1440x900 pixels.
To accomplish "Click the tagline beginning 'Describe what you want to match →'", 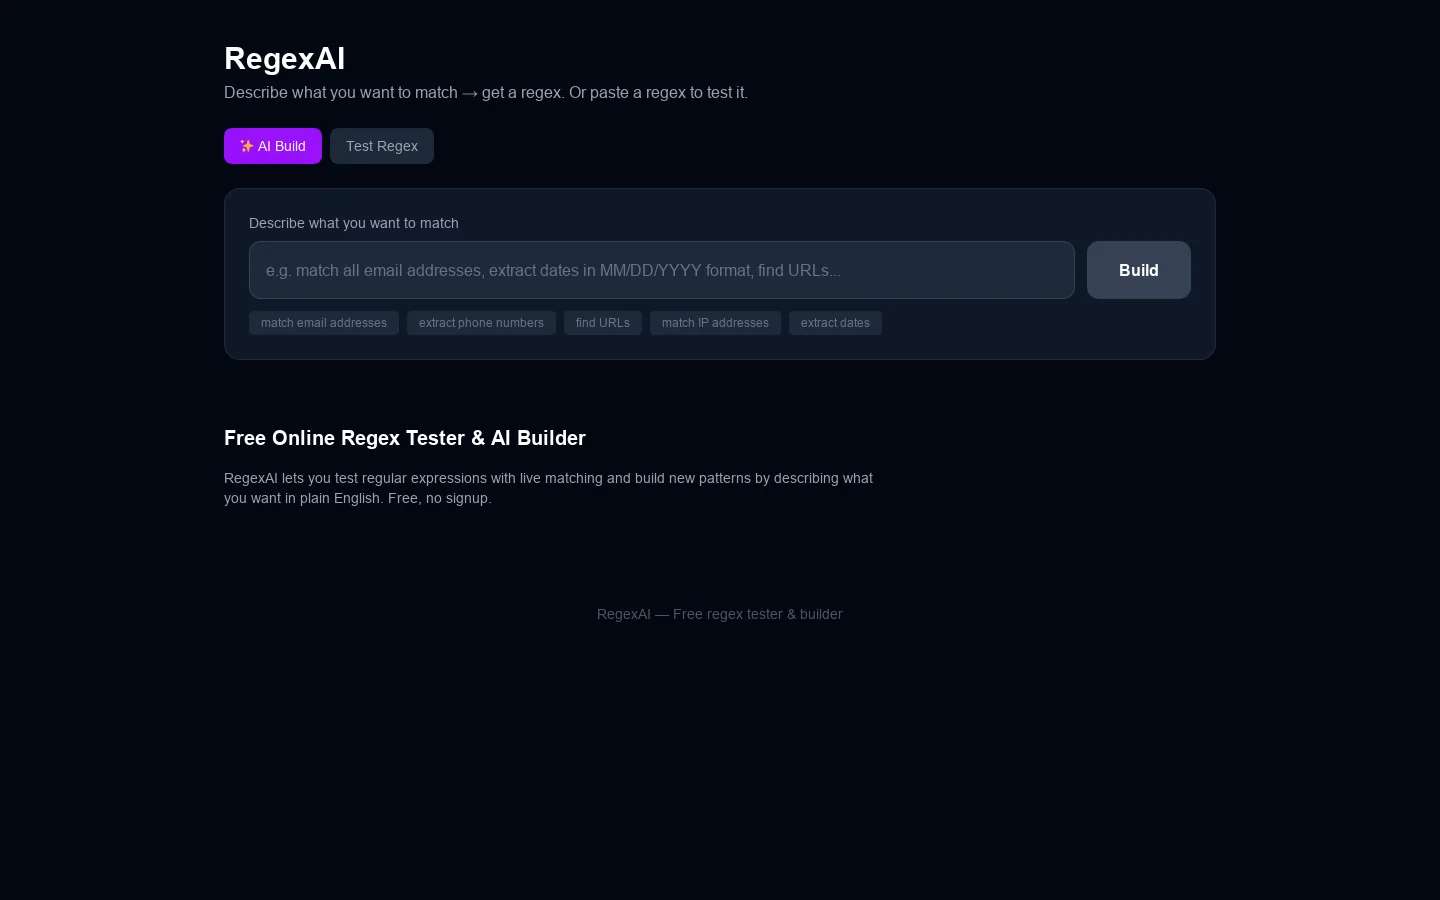I will point(486,93).
